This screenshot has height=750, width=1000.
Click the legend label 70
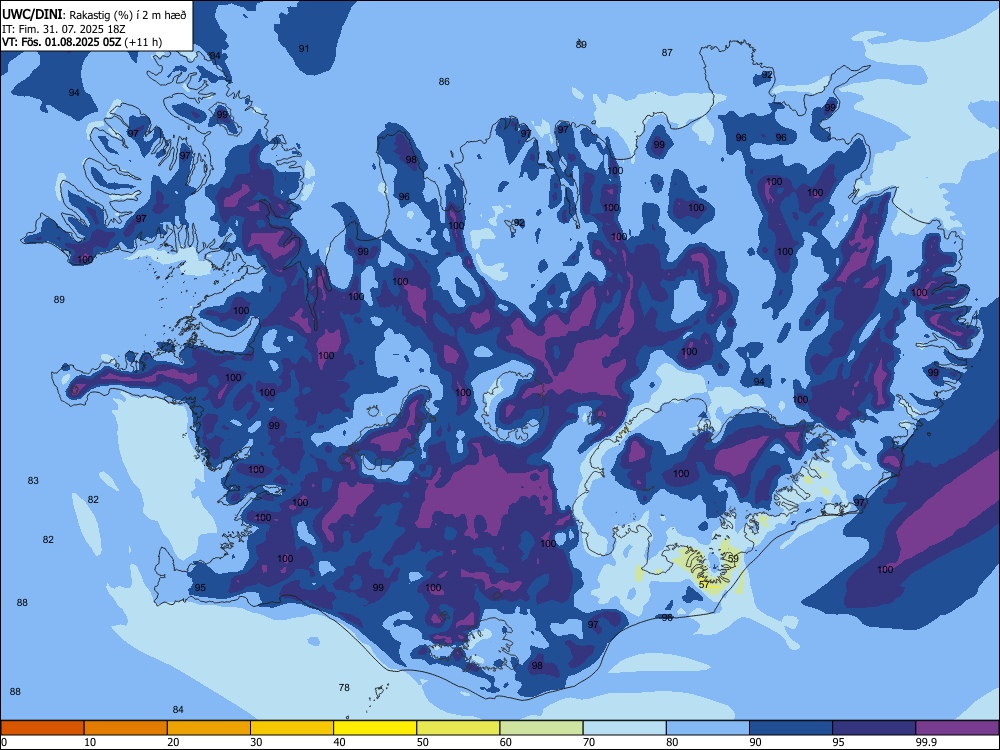pos(589,742)
